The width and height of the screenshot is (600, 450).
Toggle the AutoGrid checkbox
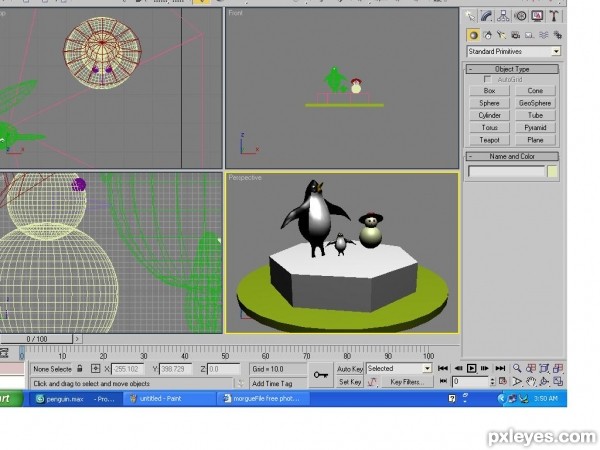click(x=487, y=79)
